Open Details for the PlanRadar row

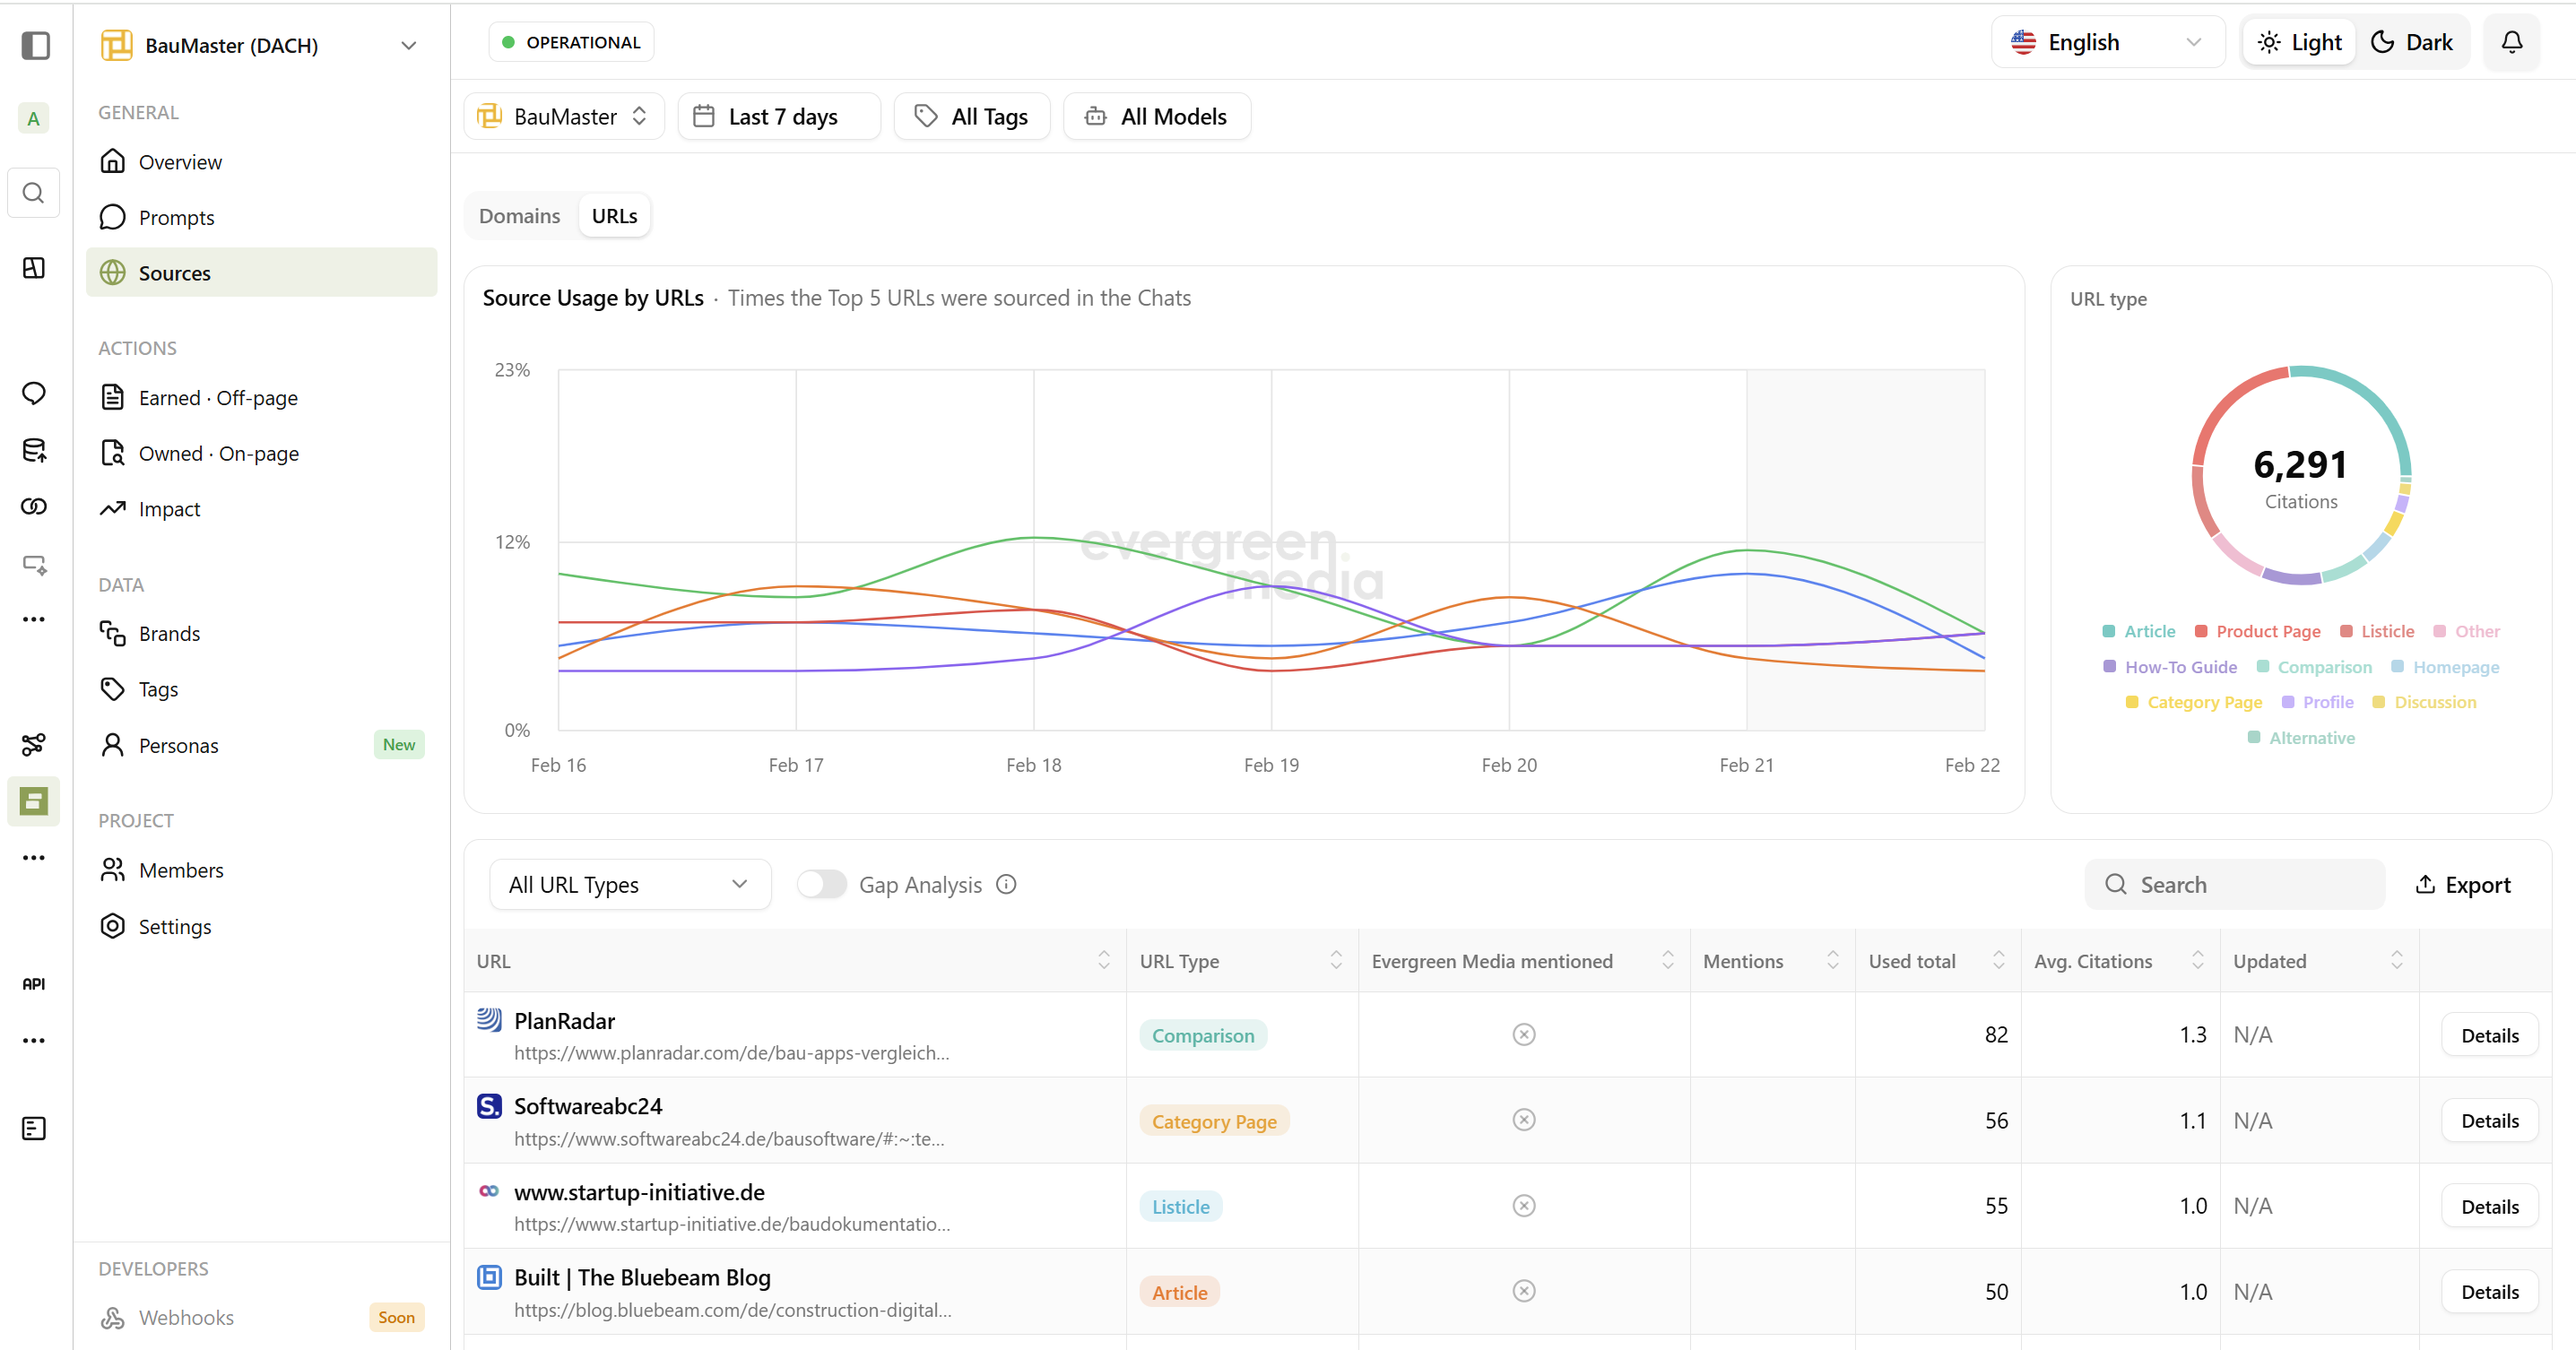coord(2489,1034)
